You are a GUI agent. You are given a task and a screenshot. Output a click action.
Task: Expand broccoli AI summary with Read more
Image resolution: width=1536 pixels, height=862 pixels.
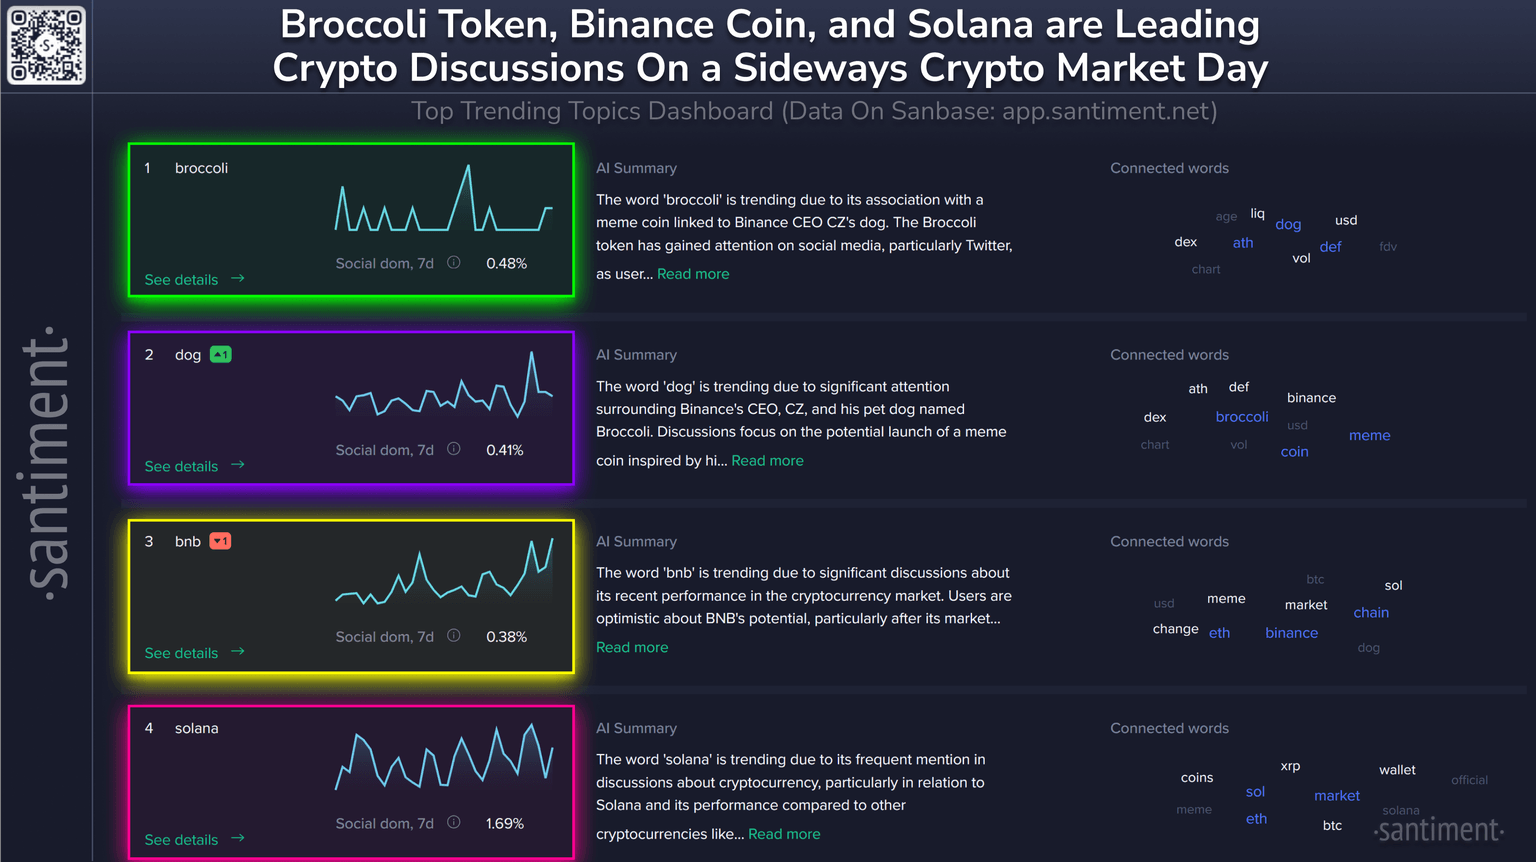click(693, 274)
